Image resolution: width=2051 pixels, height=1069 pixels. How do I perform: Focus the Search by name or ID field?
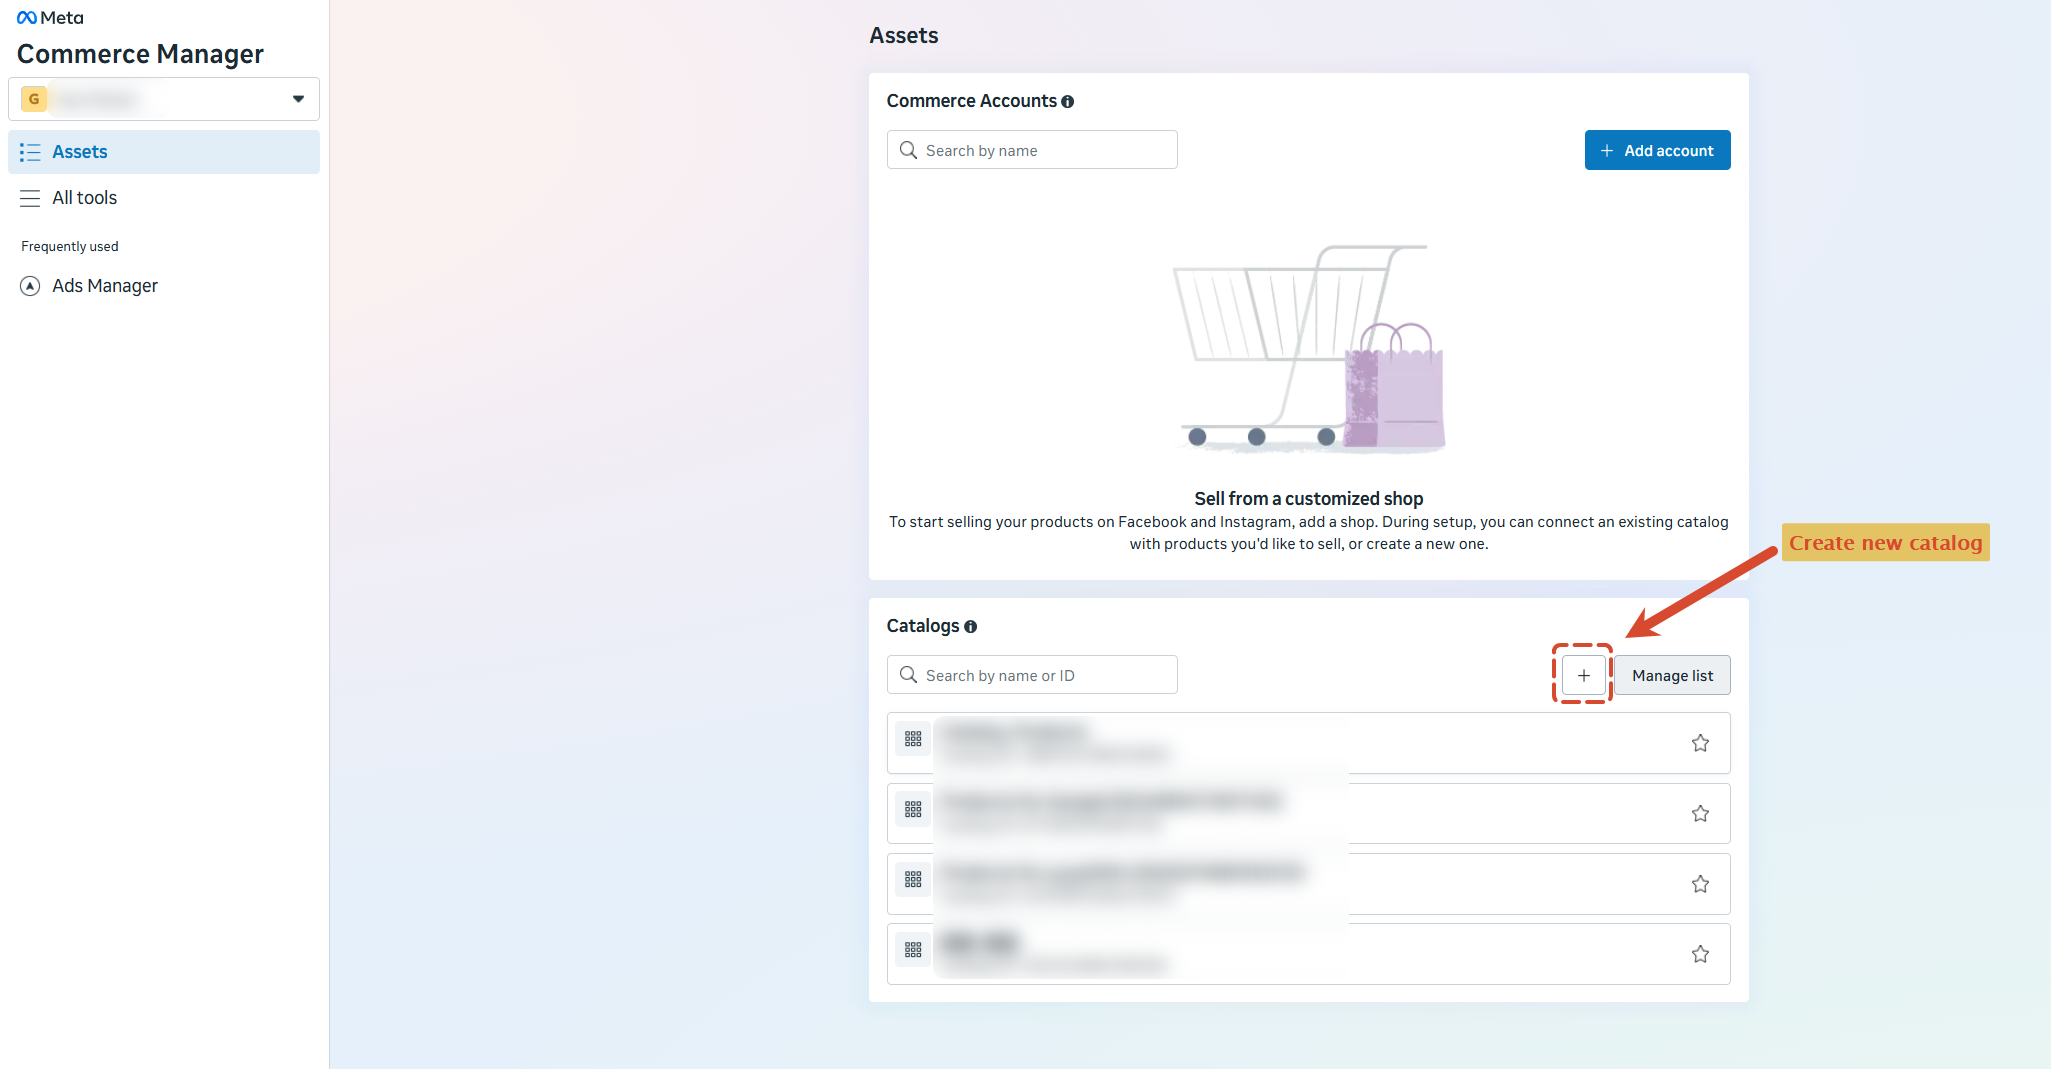pos(1032,675)
